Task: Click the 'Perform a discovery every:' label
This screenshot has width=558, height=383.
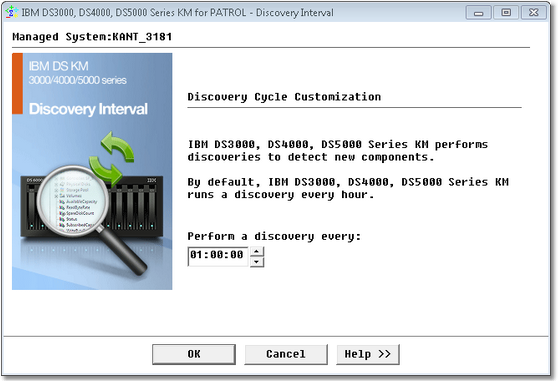Action: click(274, 236)
